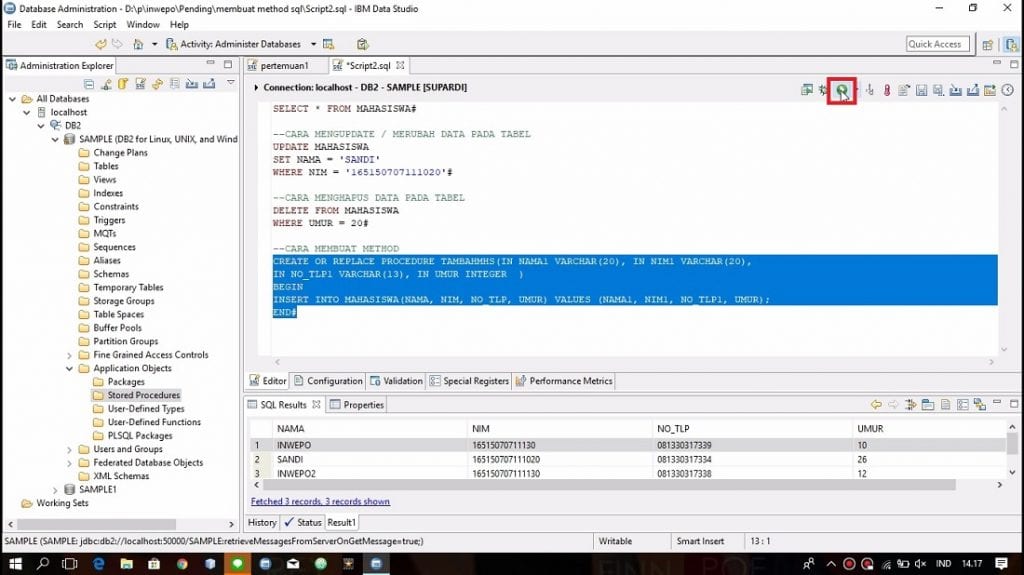
Task: Click in the Quick Access search field
Action: point(936,44)
